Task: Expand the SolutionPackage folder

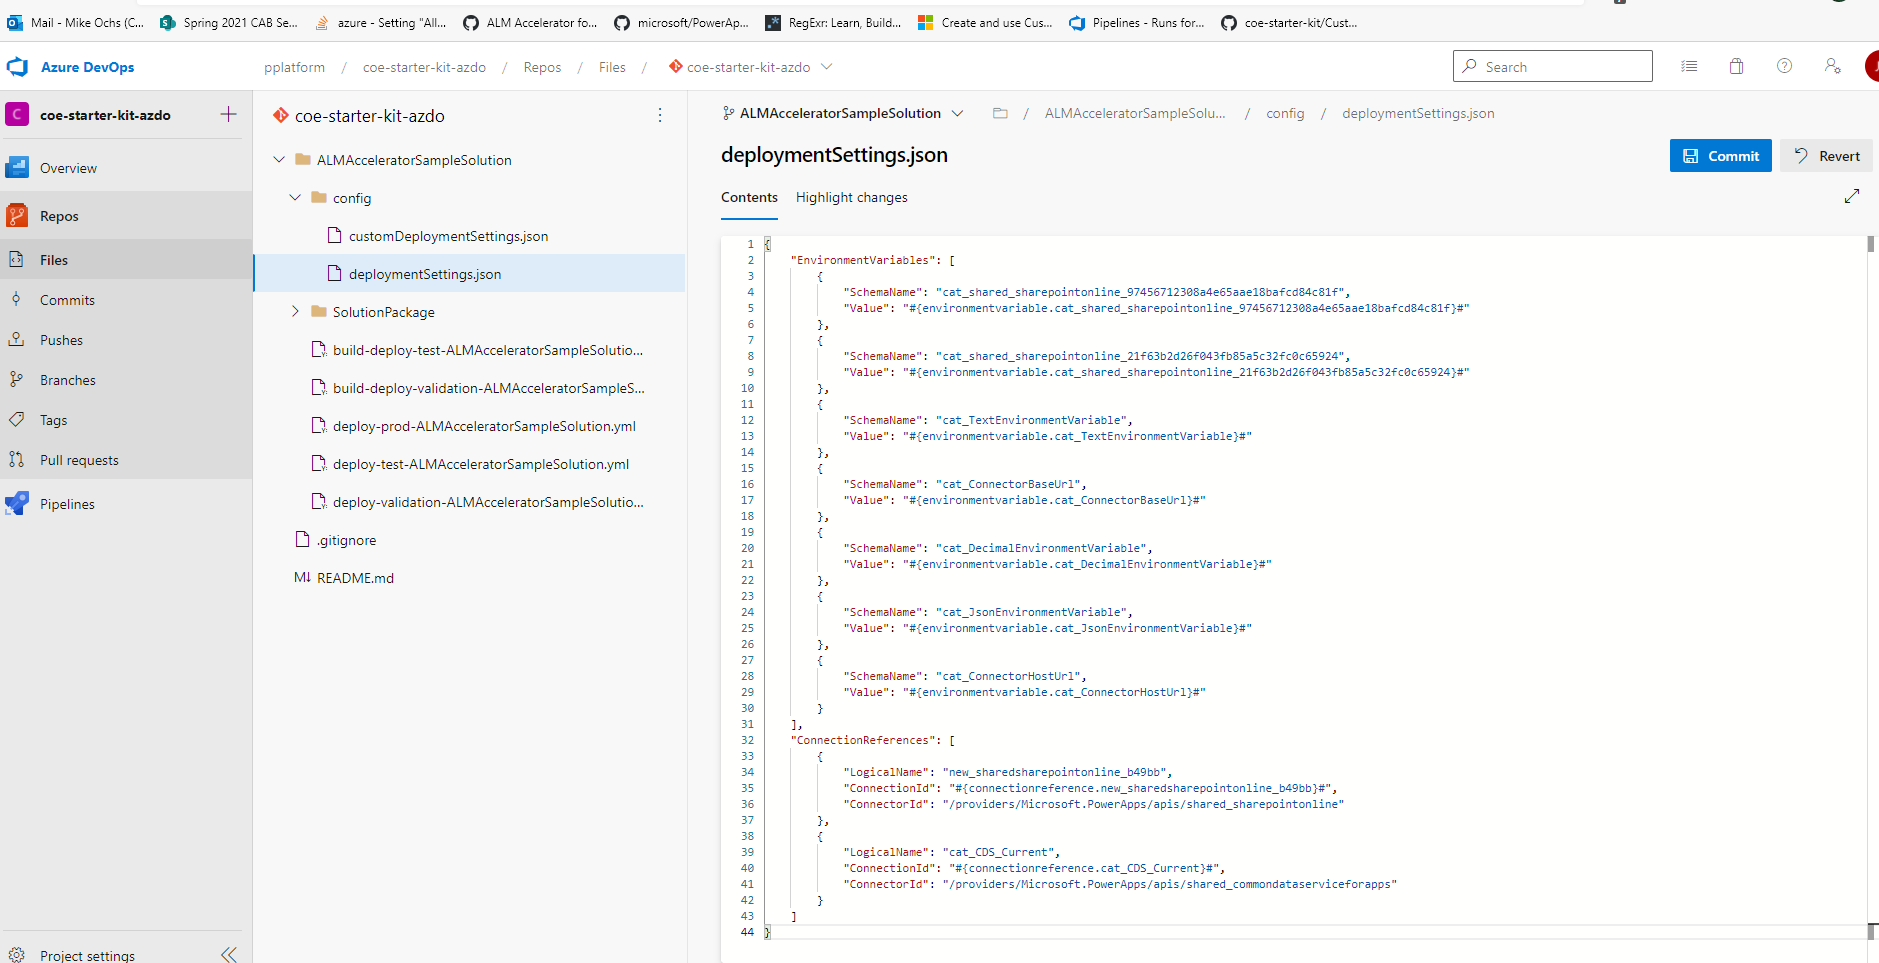Action: [295, 311]
